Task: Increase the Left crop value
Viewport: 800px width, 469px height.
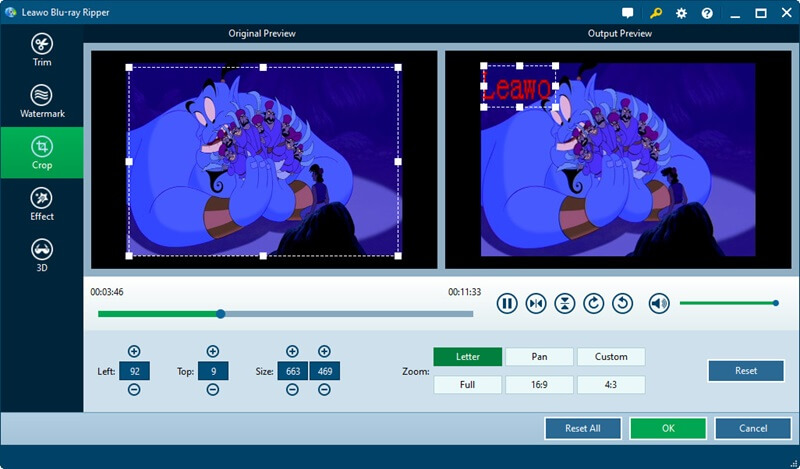Action: click(x=134, y=351)
